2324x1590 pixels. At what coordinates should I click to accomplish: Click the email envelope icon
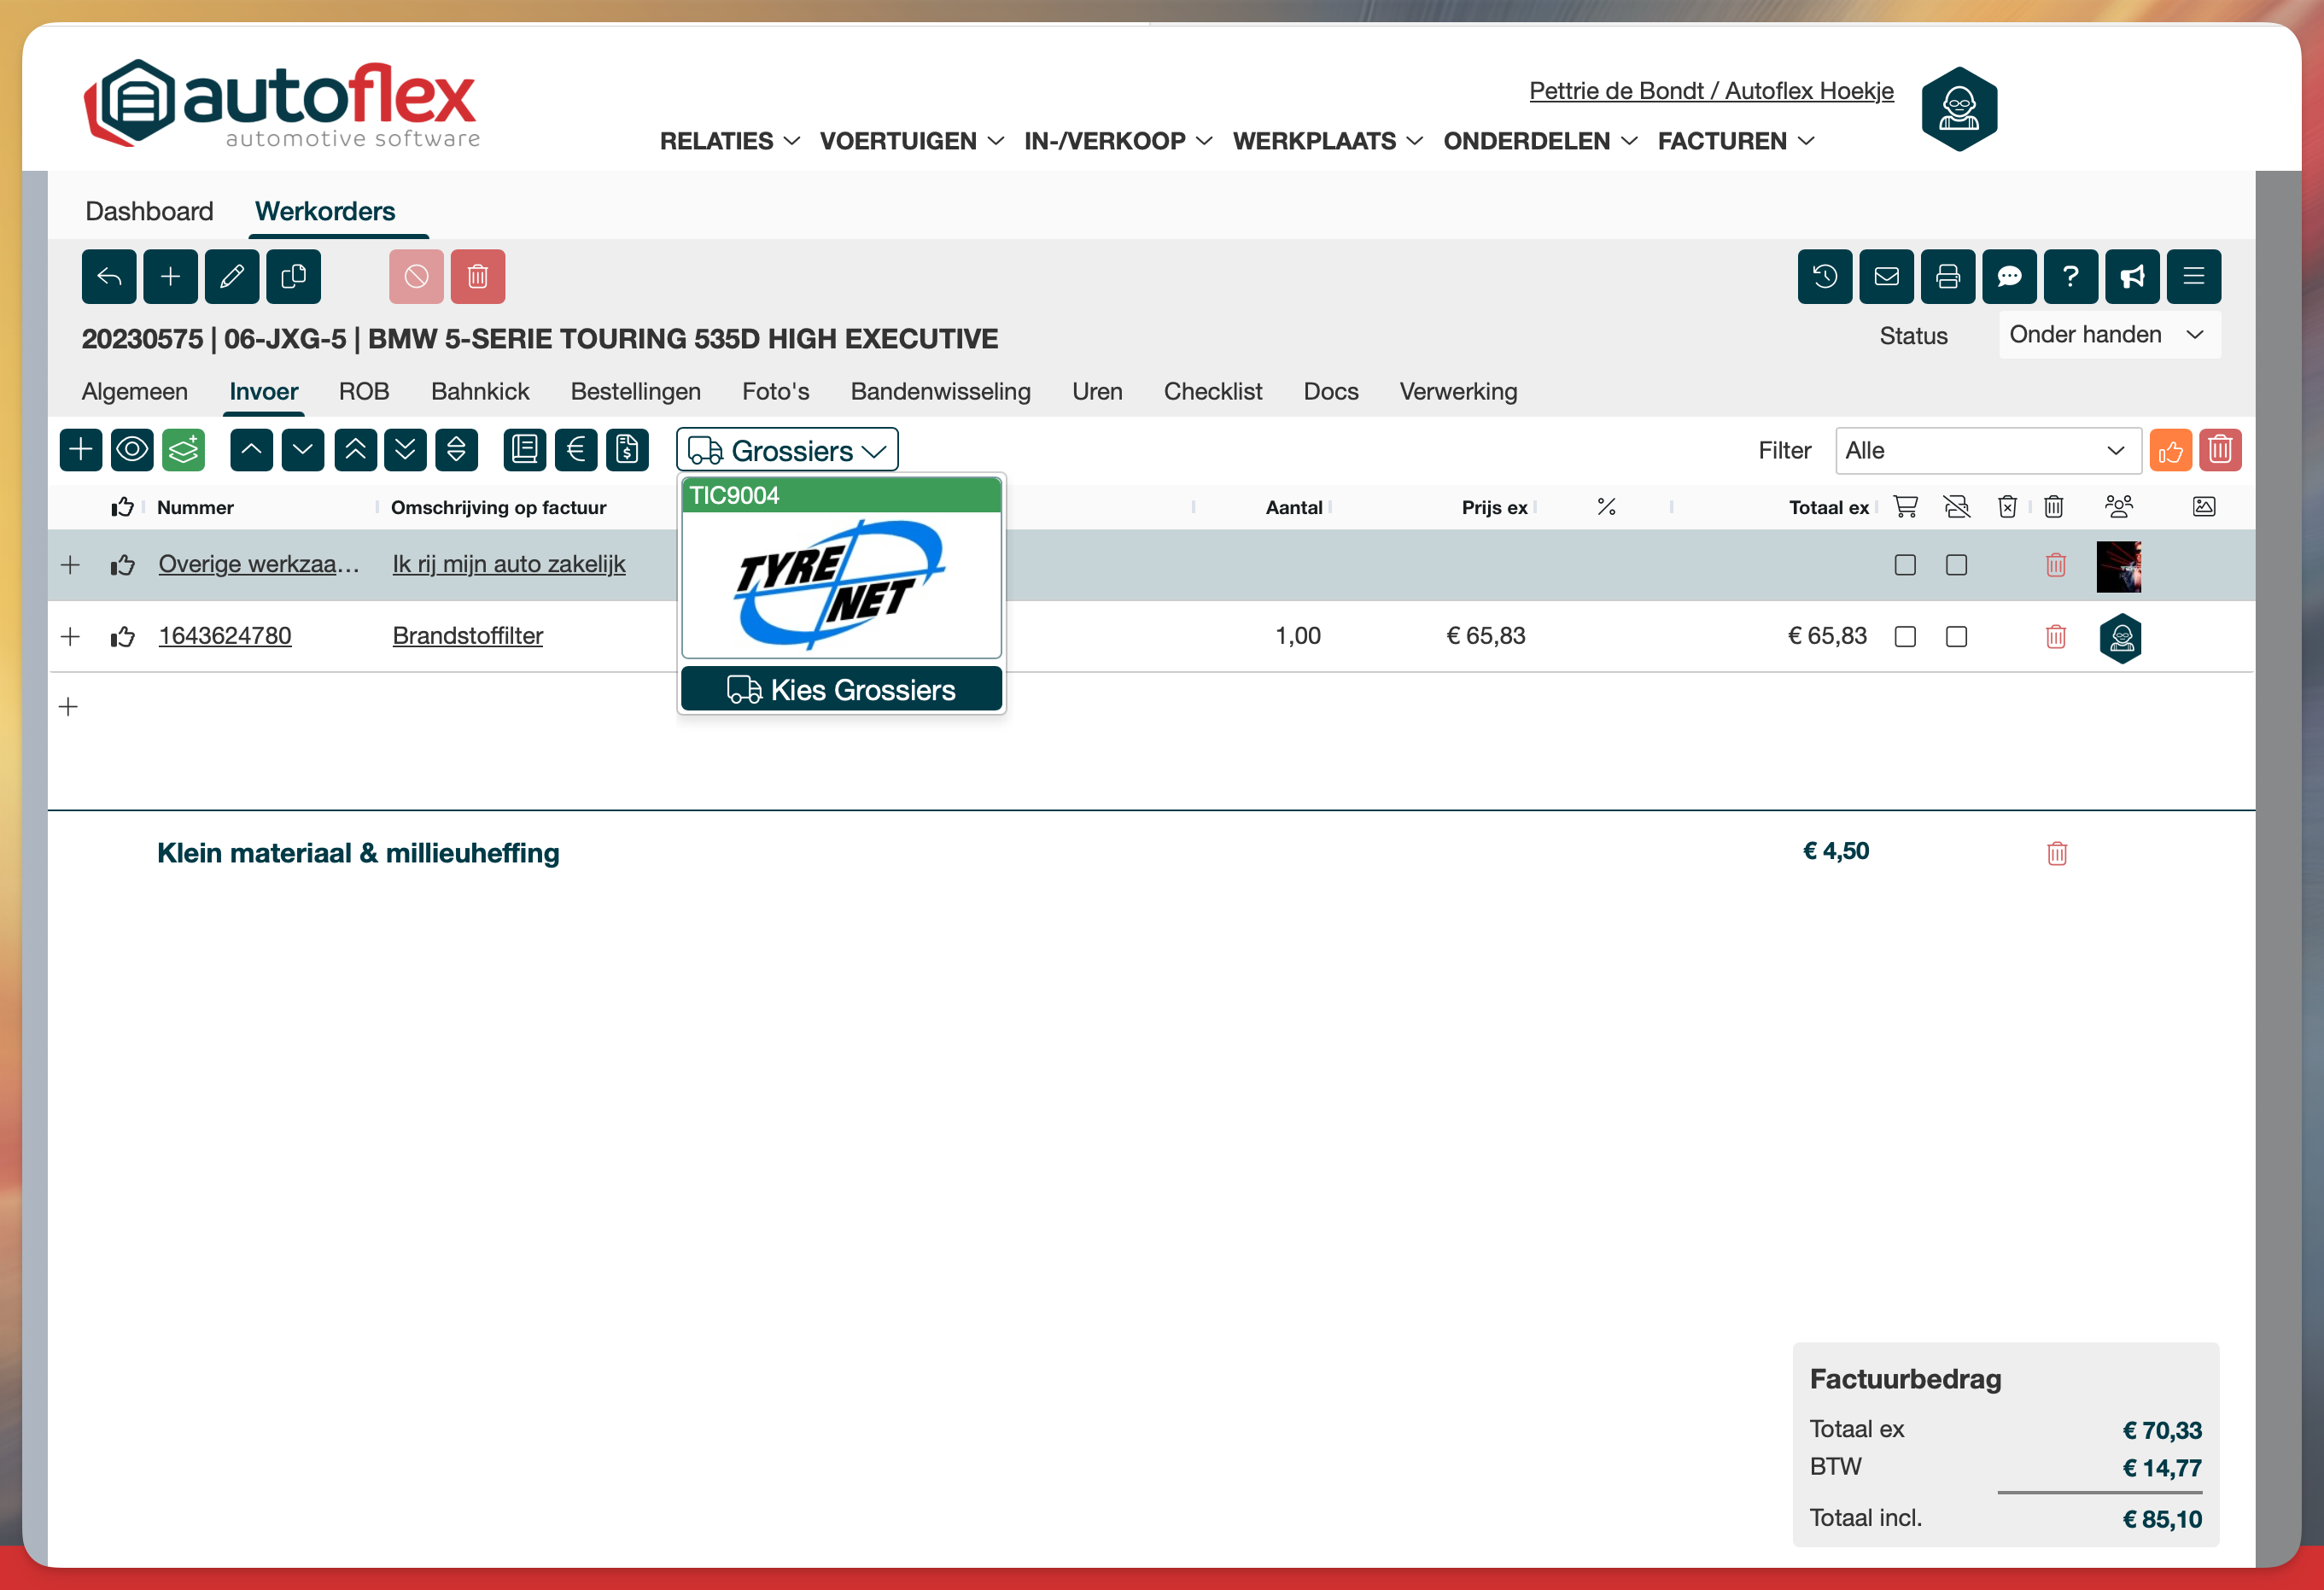coord(1886,276)
